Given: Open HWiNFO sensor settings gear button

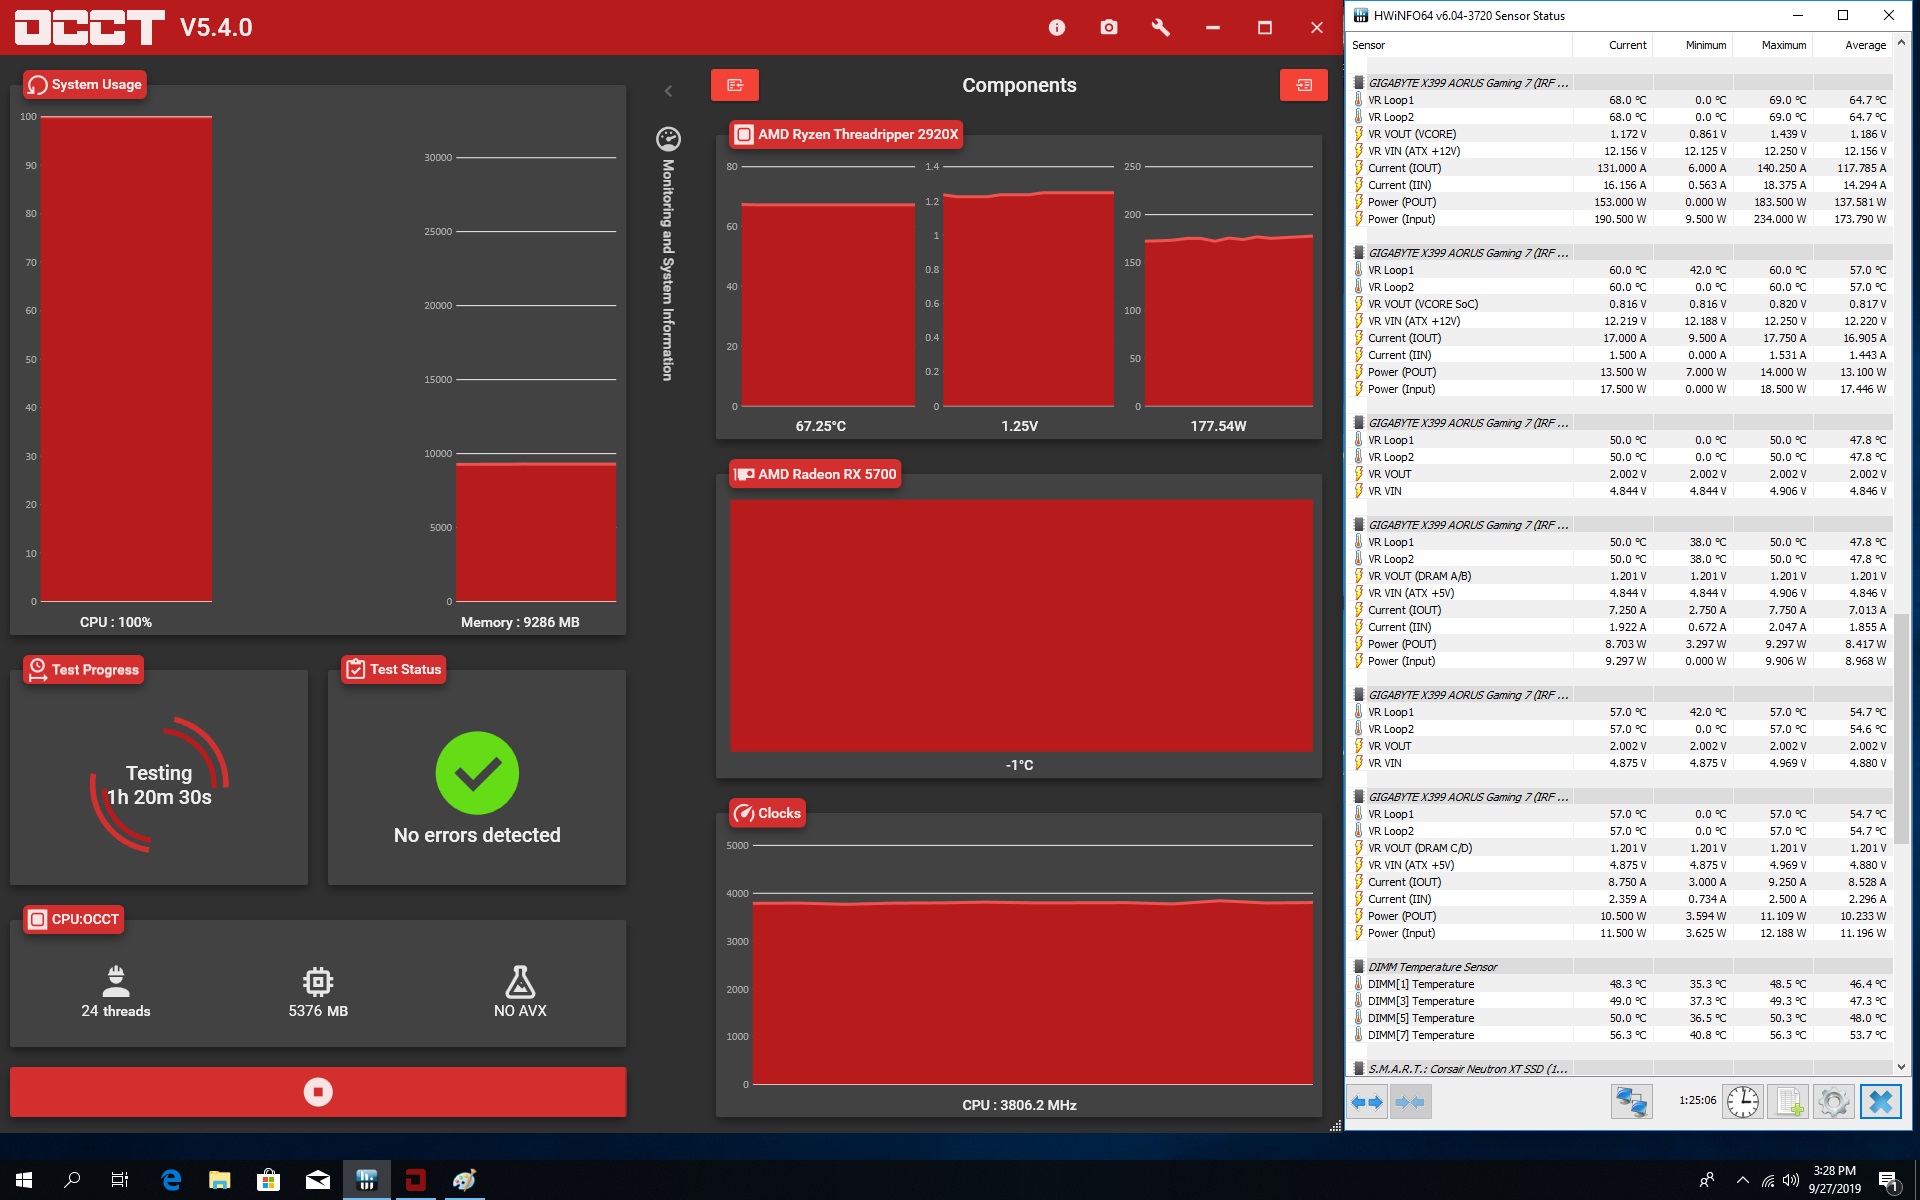Looking at the screenshot, I should pos(1834,1102).
